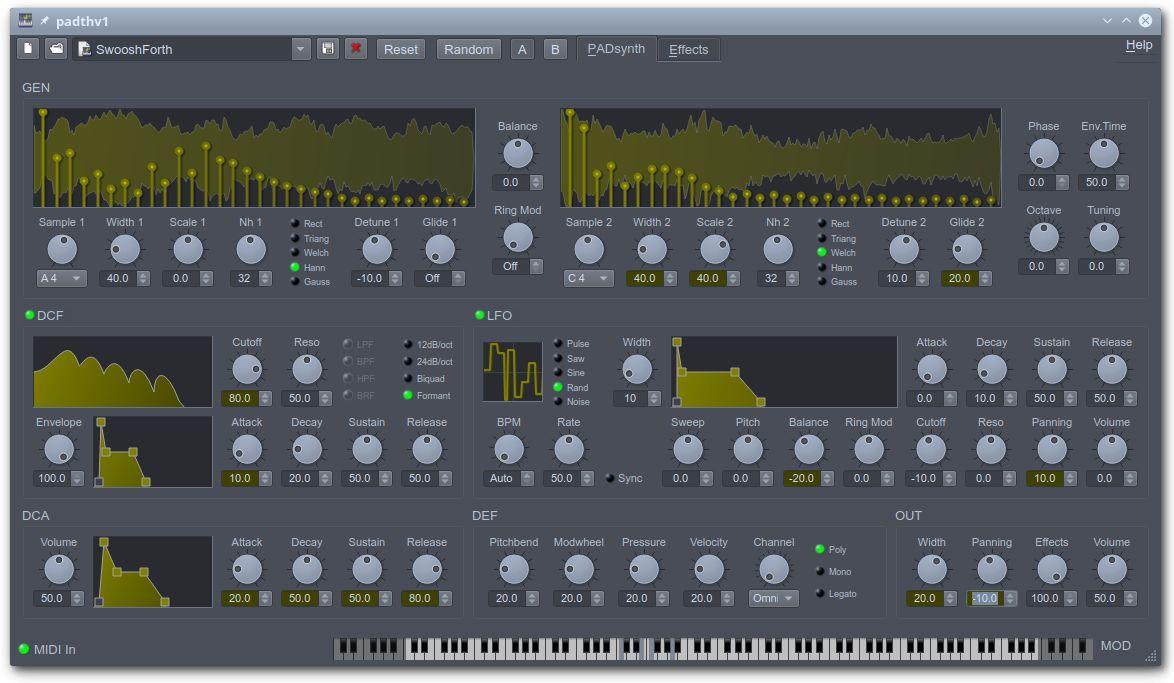
Task: Toggle the DCF enable LED
Action: point(30,315)
